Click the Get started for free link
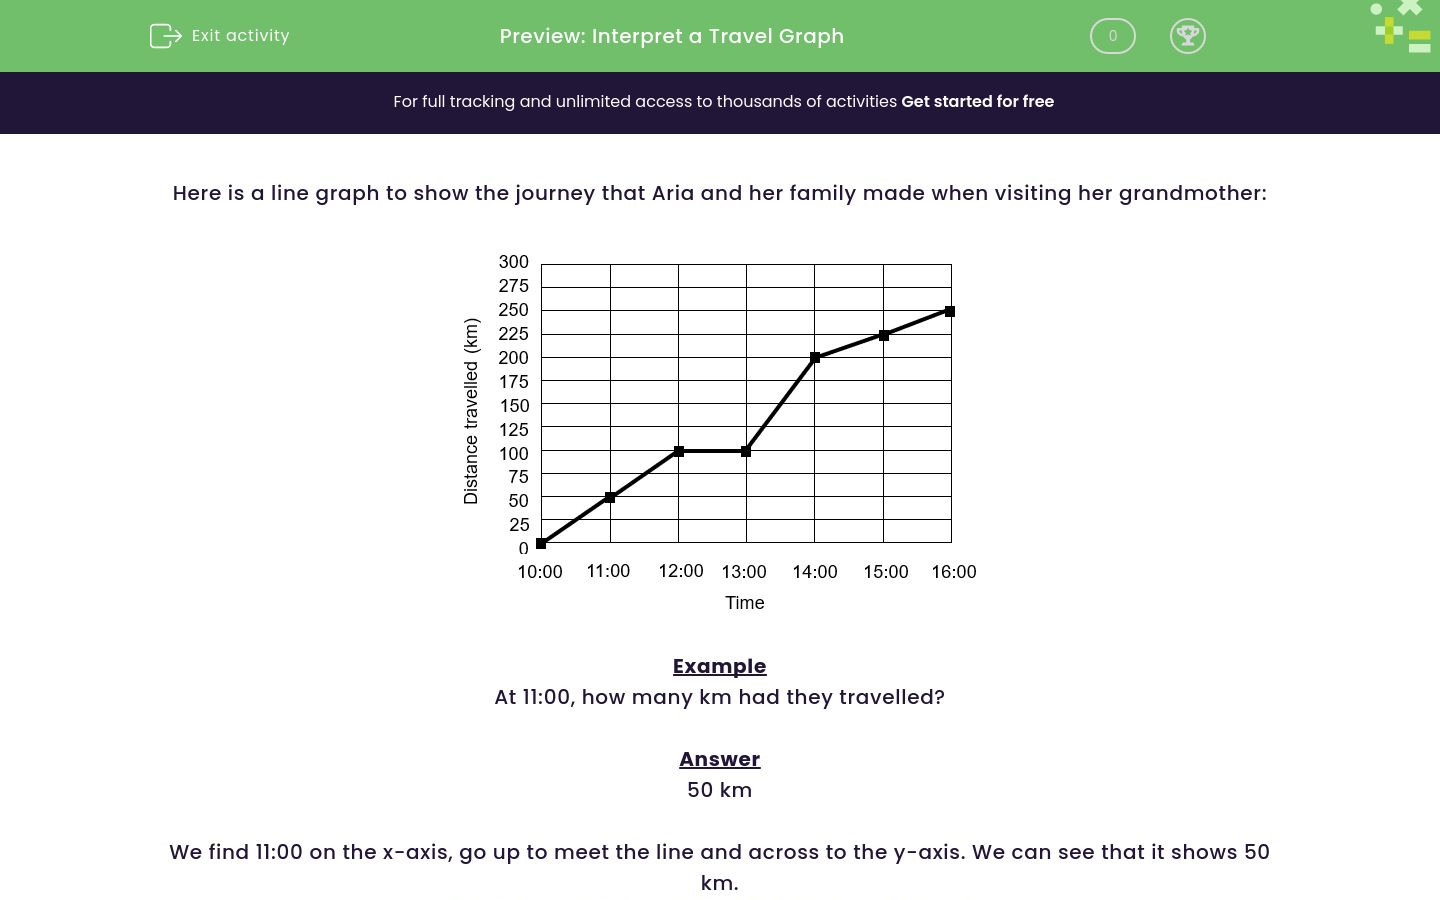This screenshot has width=1440, height=900. point(977,101)
